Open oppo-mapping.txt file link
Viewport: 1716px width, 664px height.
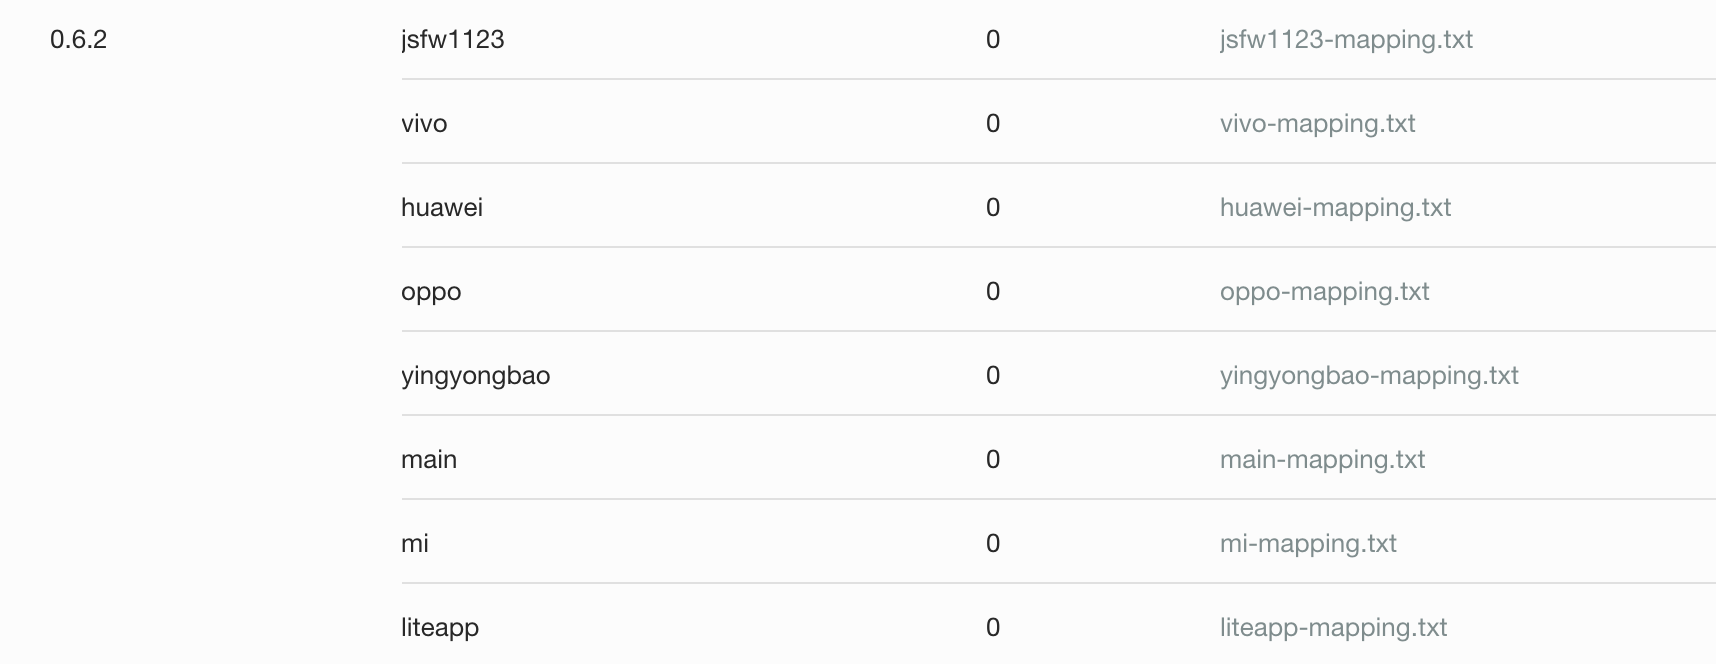point(1324,292)
